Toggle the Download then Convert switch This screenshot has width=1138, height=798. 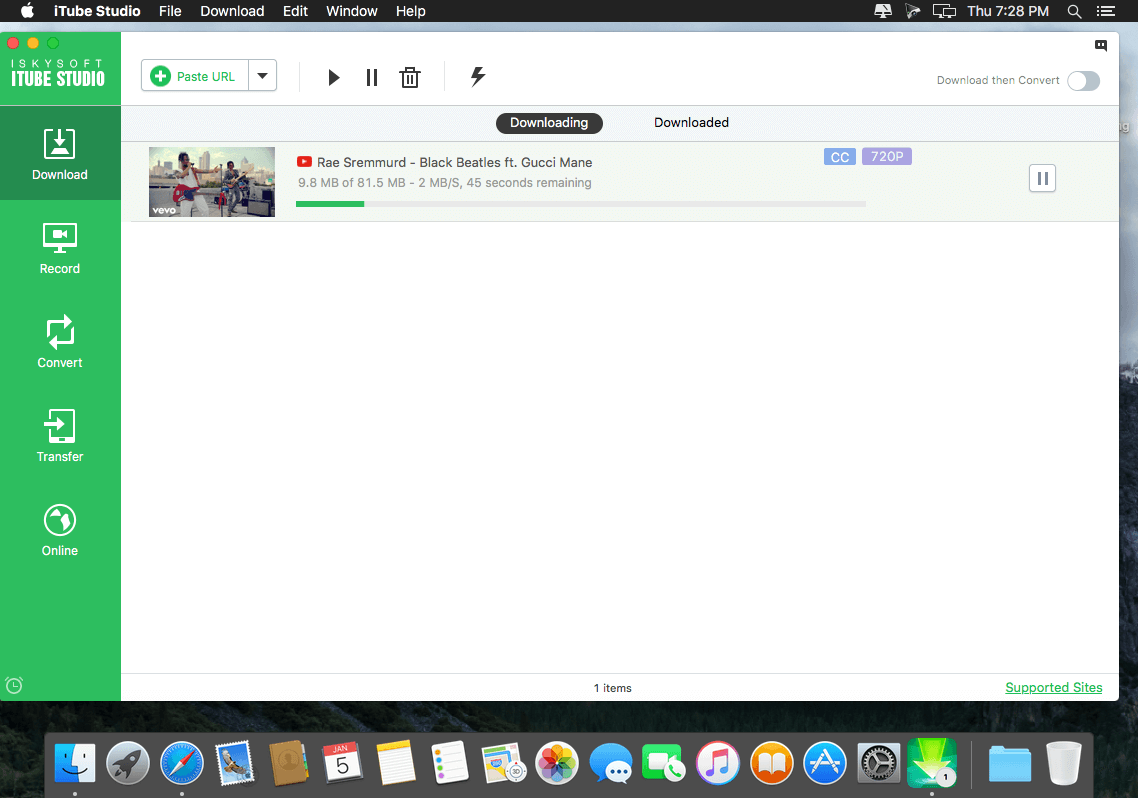[1083, 81]
